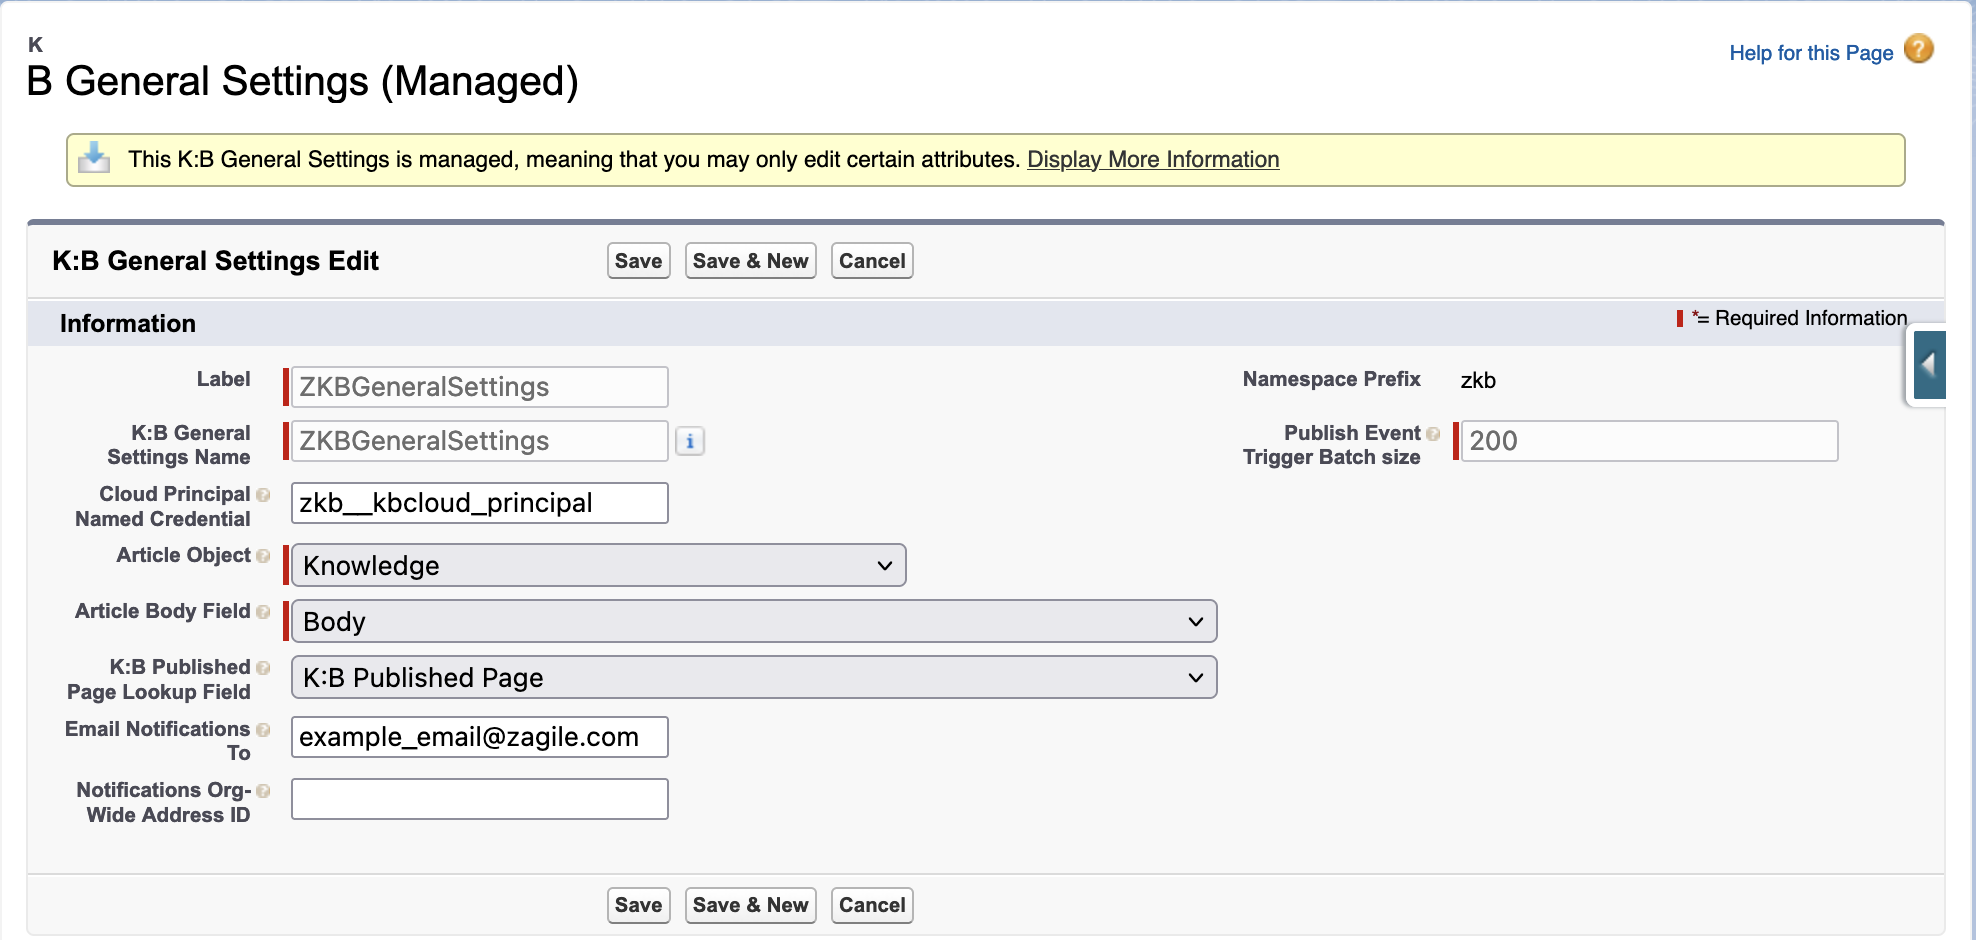Screen dimensions: 1976x940
Task: Click help bubble beside Article Object label
Action: [x=263, y=556]
